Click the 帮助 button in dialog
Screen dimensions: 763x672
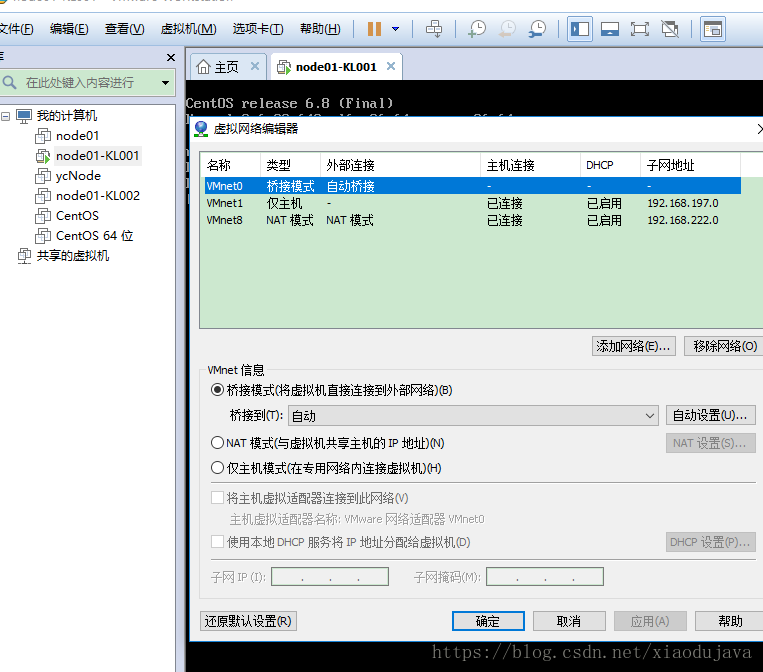click(x=730, y=621)
